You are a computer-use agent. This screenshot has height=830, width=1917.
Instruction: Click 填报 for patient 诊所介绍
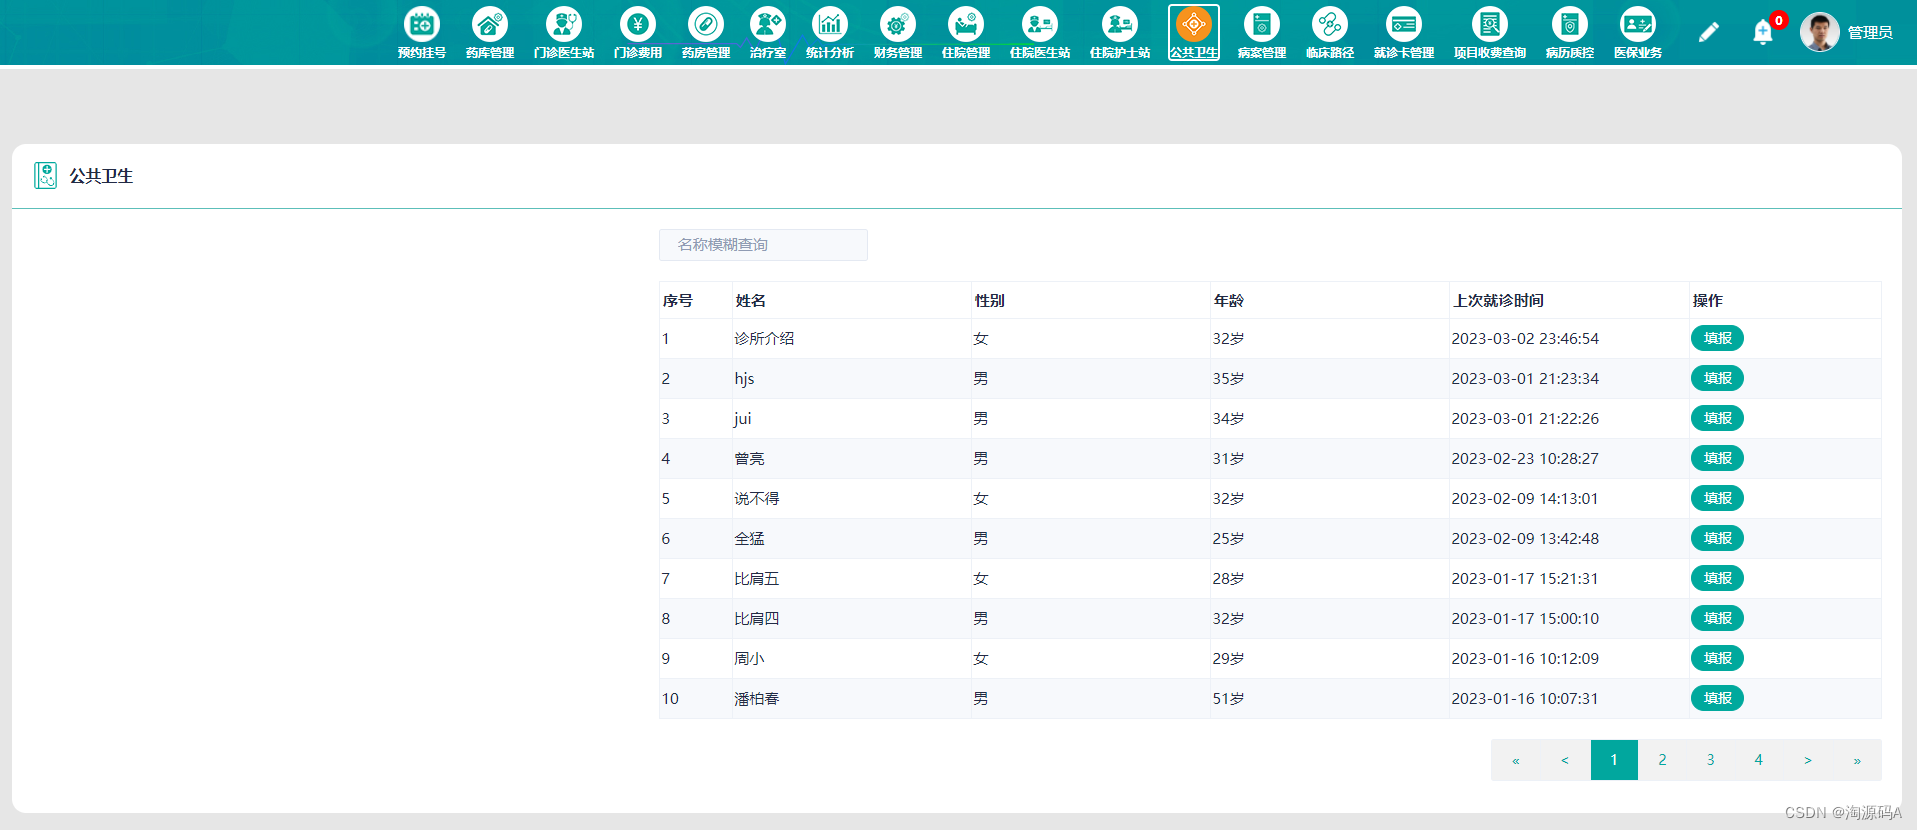[x=1717, y=338]
